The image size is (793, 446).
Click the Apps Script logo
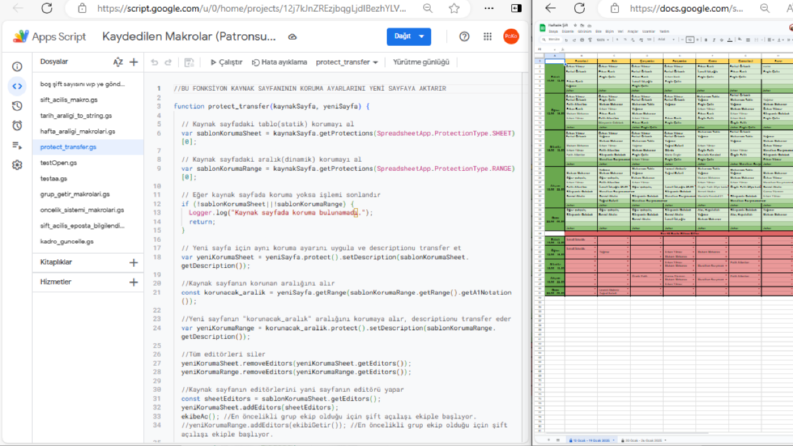[x=21, y=36]
